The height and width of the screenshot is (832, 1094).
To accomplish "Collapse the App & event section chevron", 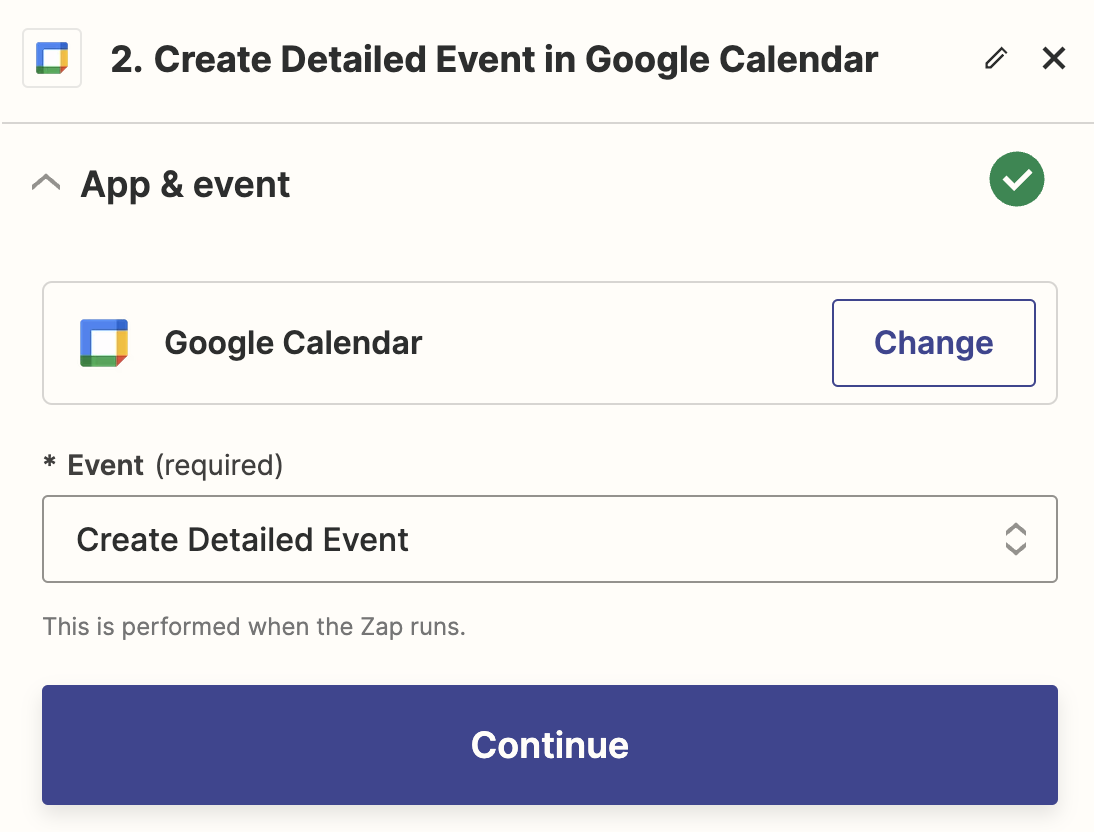I will tap(46, 184).
